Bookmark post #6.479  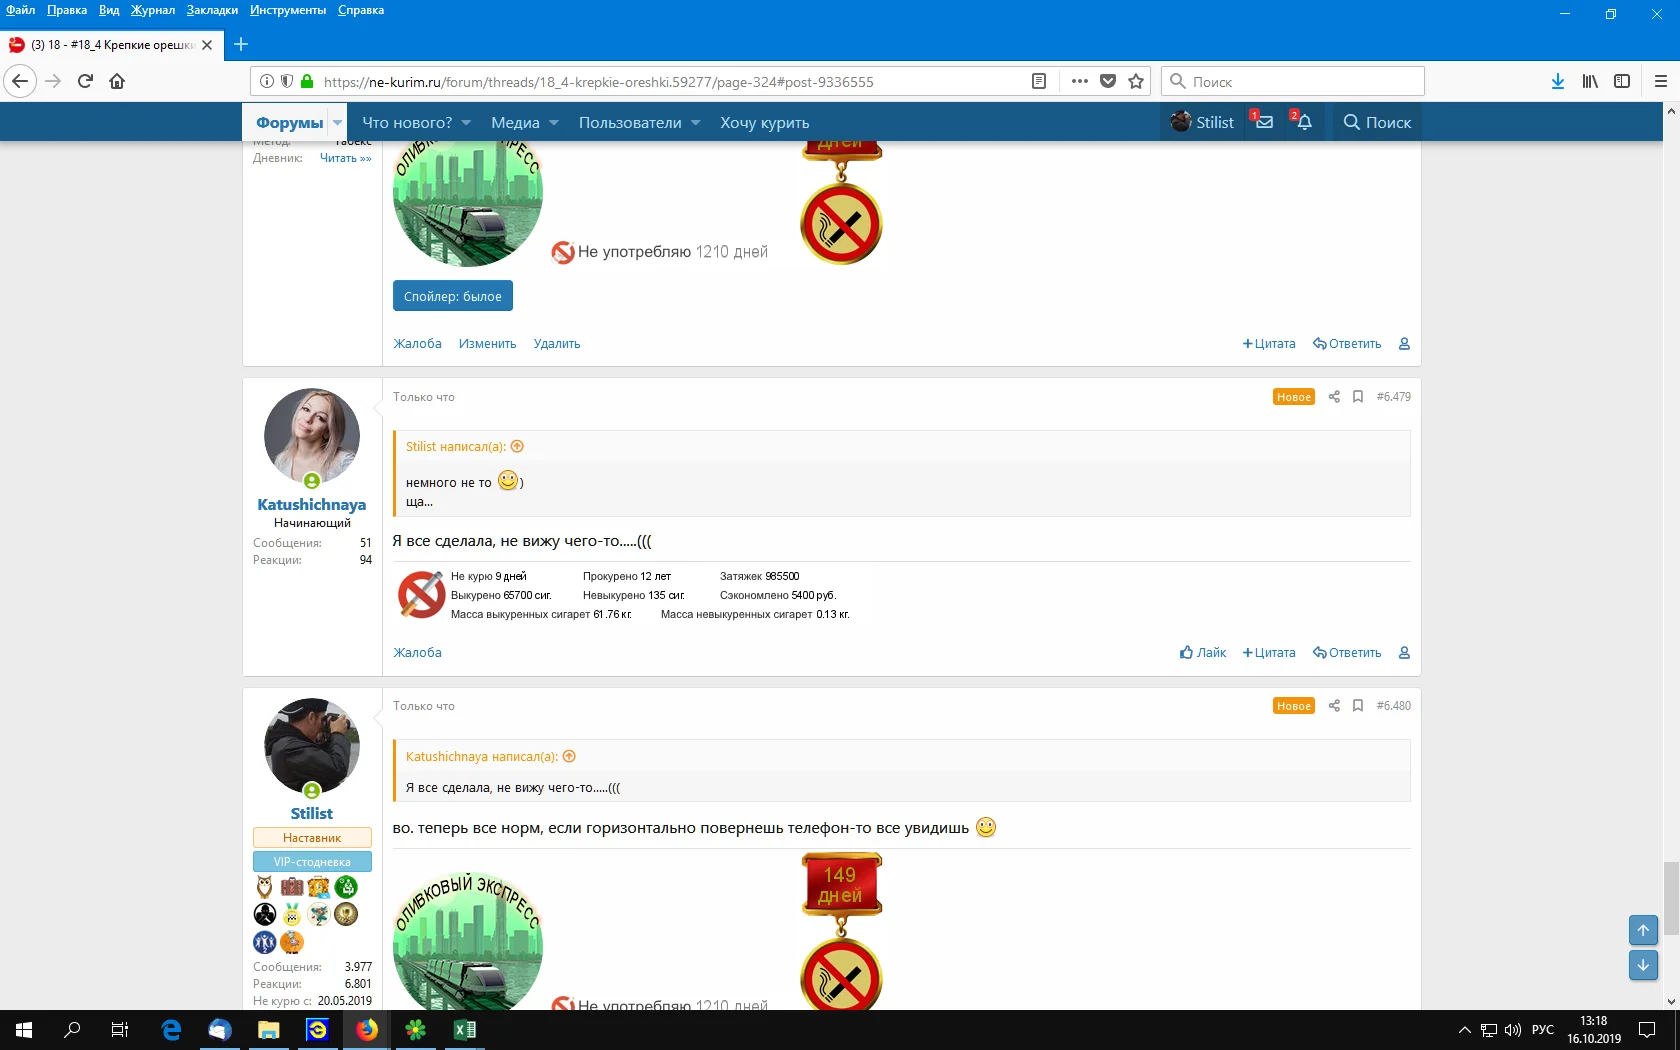[x=1358, y=397]
